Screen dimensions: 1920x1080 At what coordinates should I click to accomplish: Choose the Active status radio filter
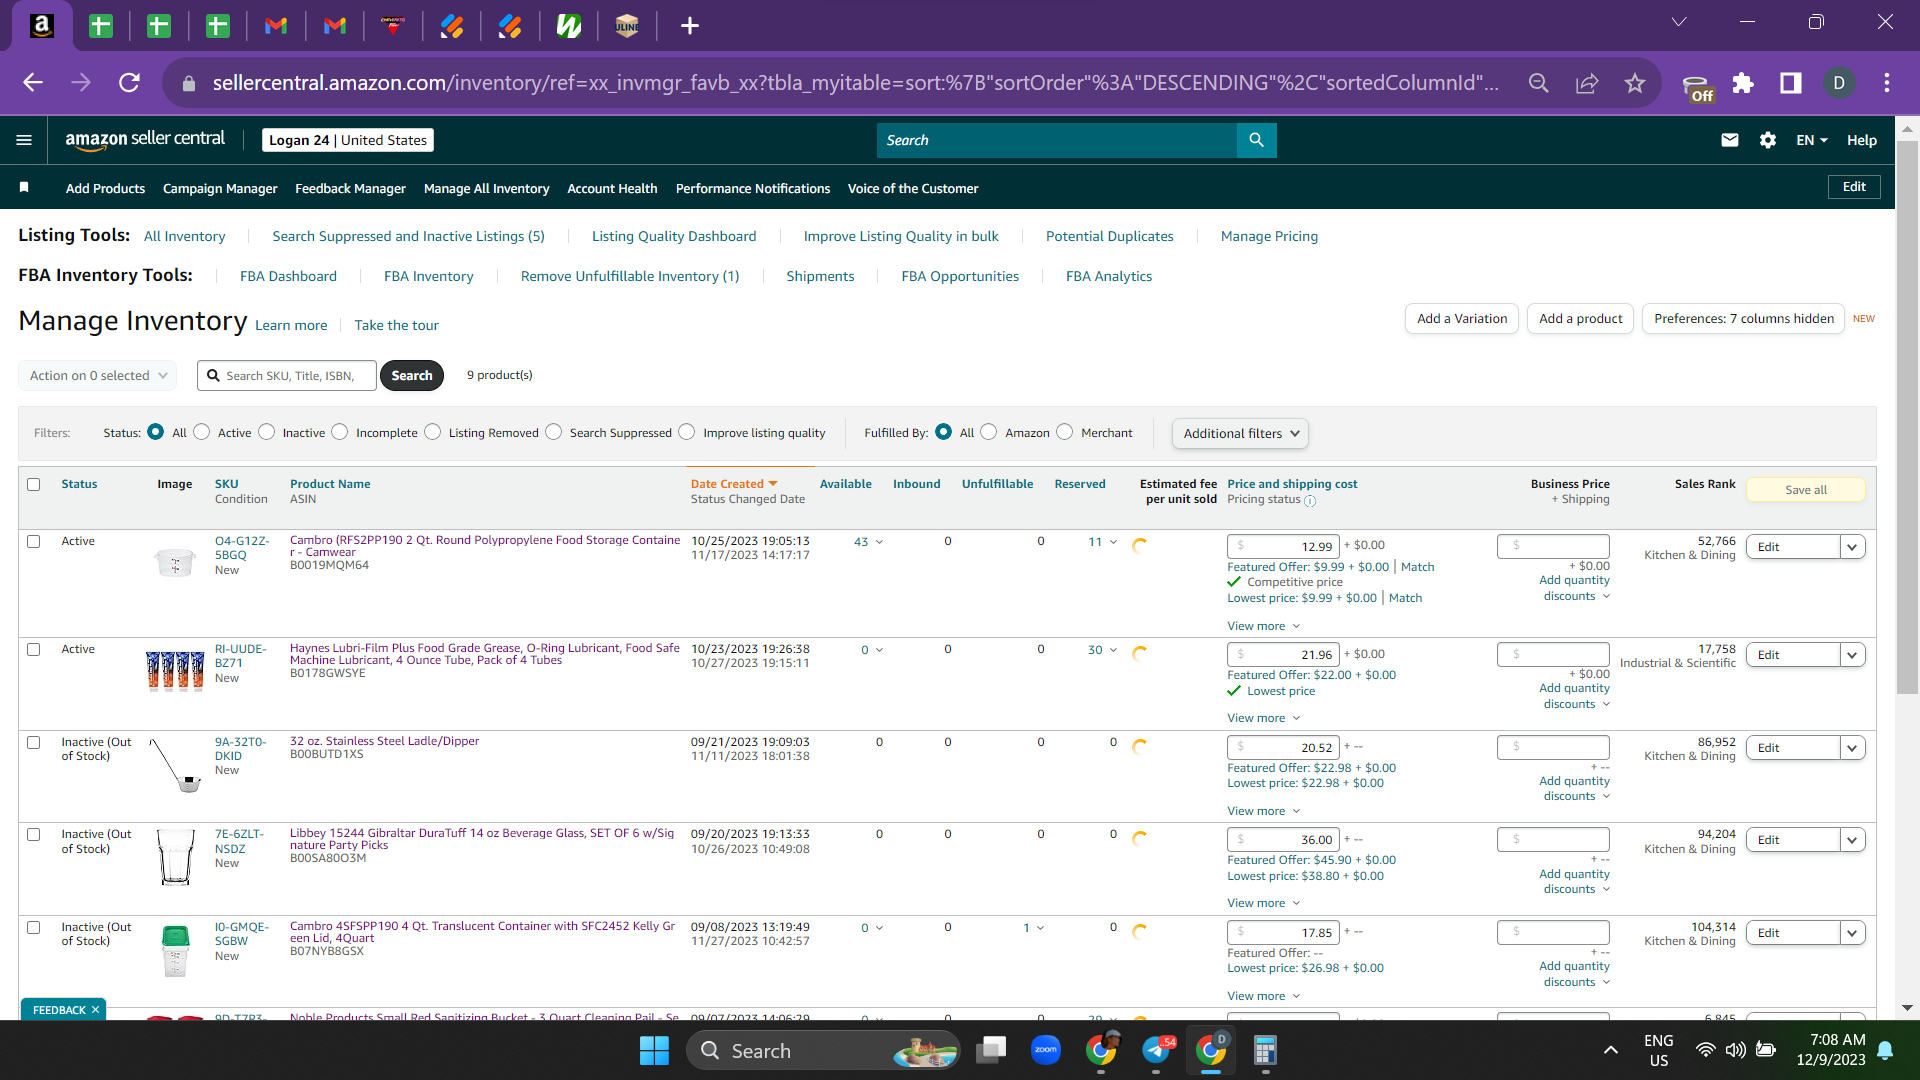[202, 432]
